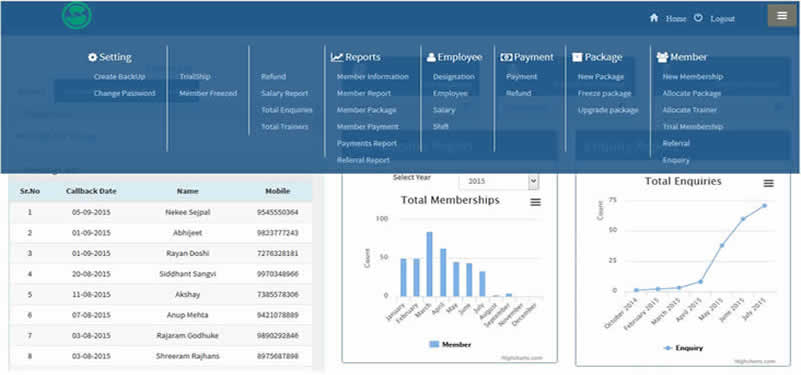Open Member Report menu item
801x375 pixels.
pyautogui.click(x=364, y=93)
